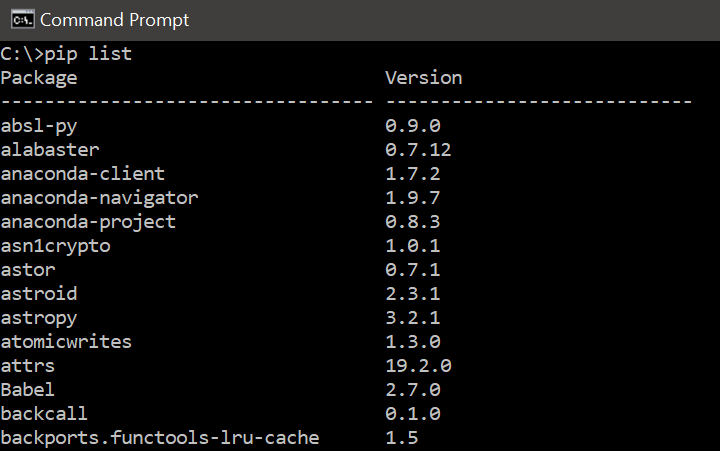Screen dimensions: 720x451
Task: Click the alabaster version number 0.7.12
Action: 418,150
